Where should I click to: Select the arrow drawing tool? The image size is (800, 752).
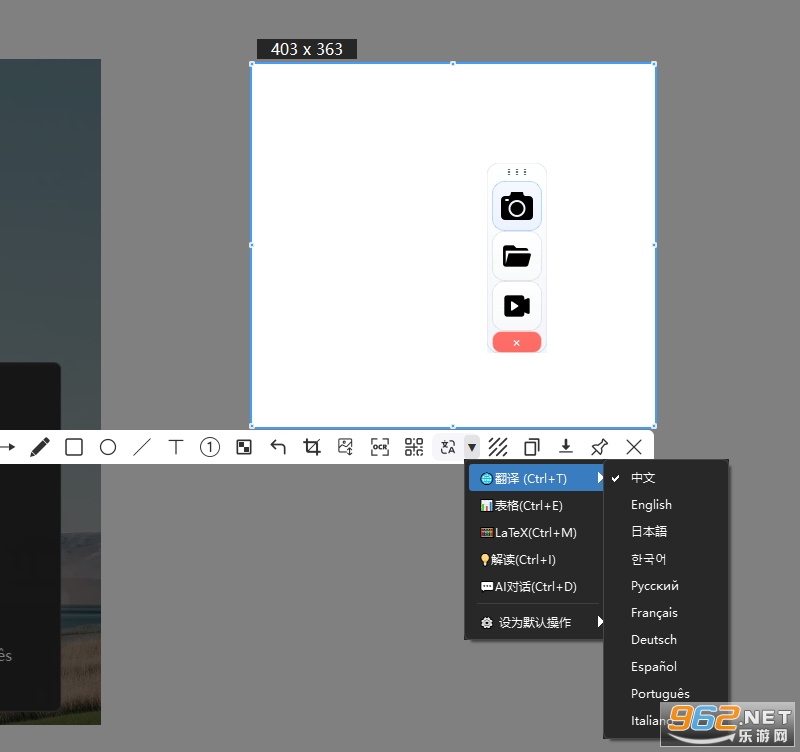click(x=7, y=447)
